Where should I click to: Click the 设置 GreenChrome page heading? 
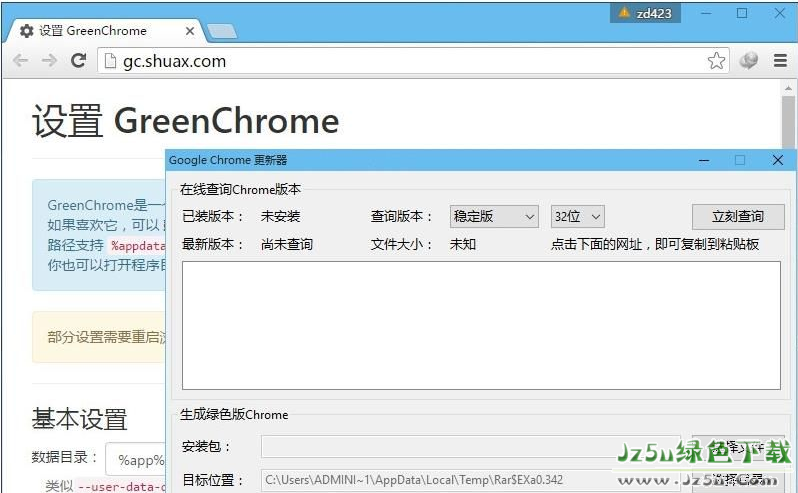186,121
